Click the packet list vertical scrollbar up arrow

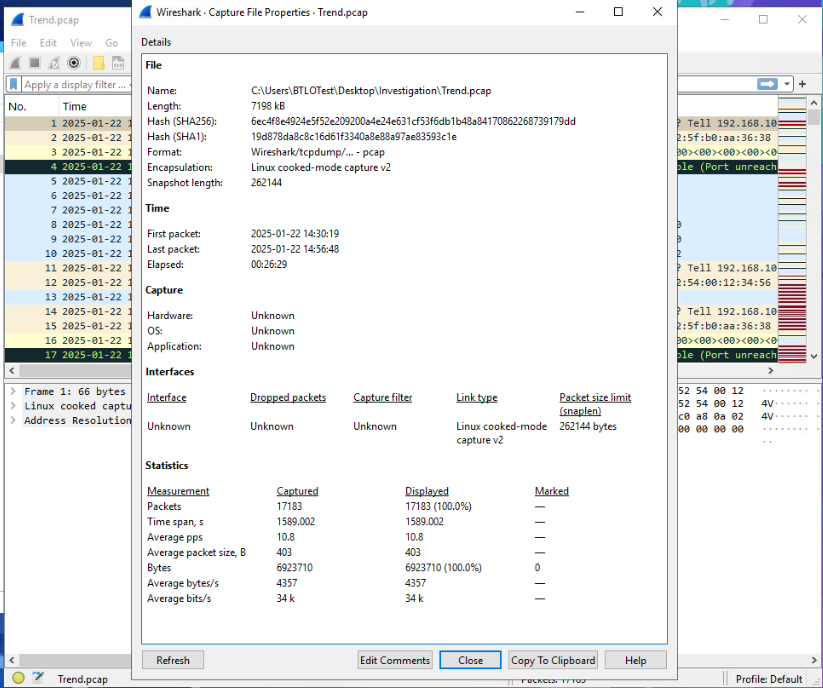pyautogui.click(x=814, y=103)
